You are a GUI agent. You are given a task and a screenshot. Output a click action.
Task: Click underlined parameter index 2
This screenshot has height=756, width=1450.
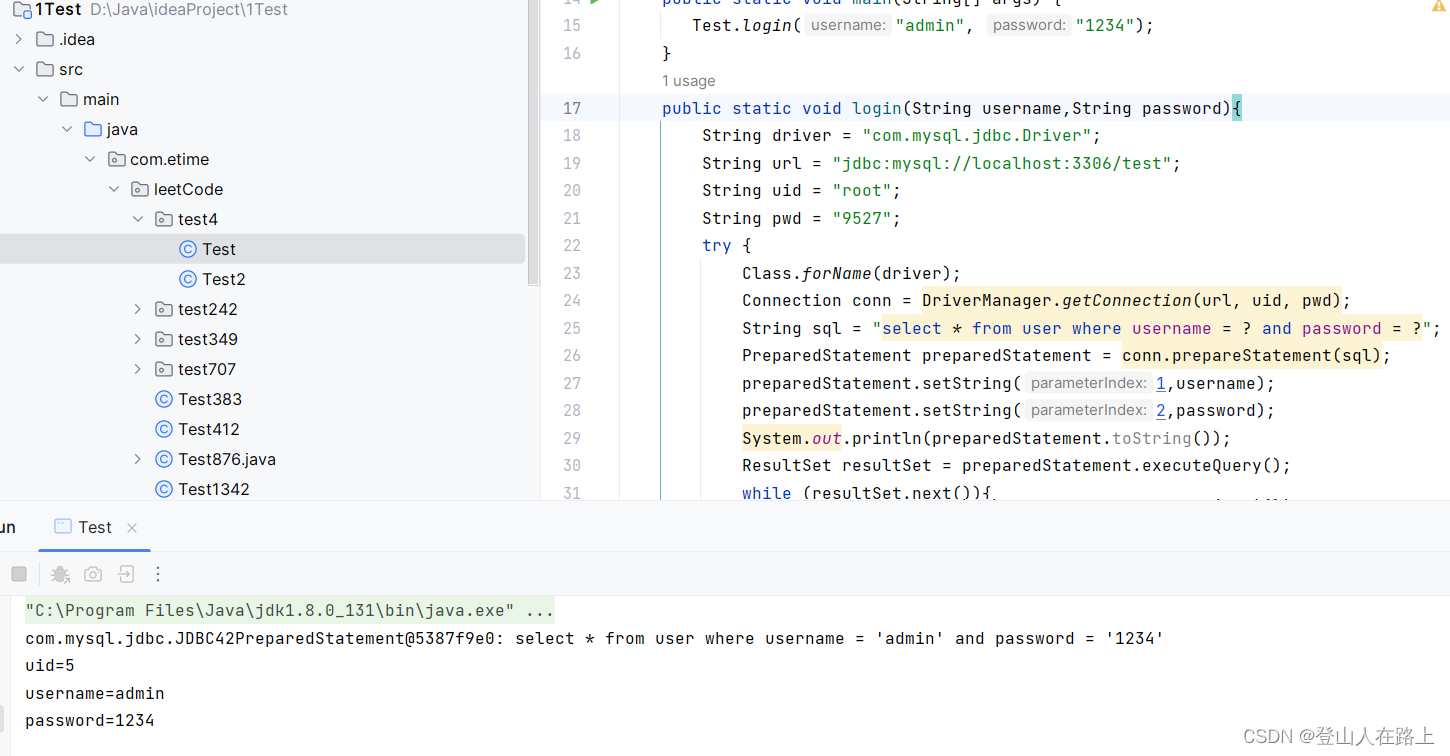(1161, 410)
